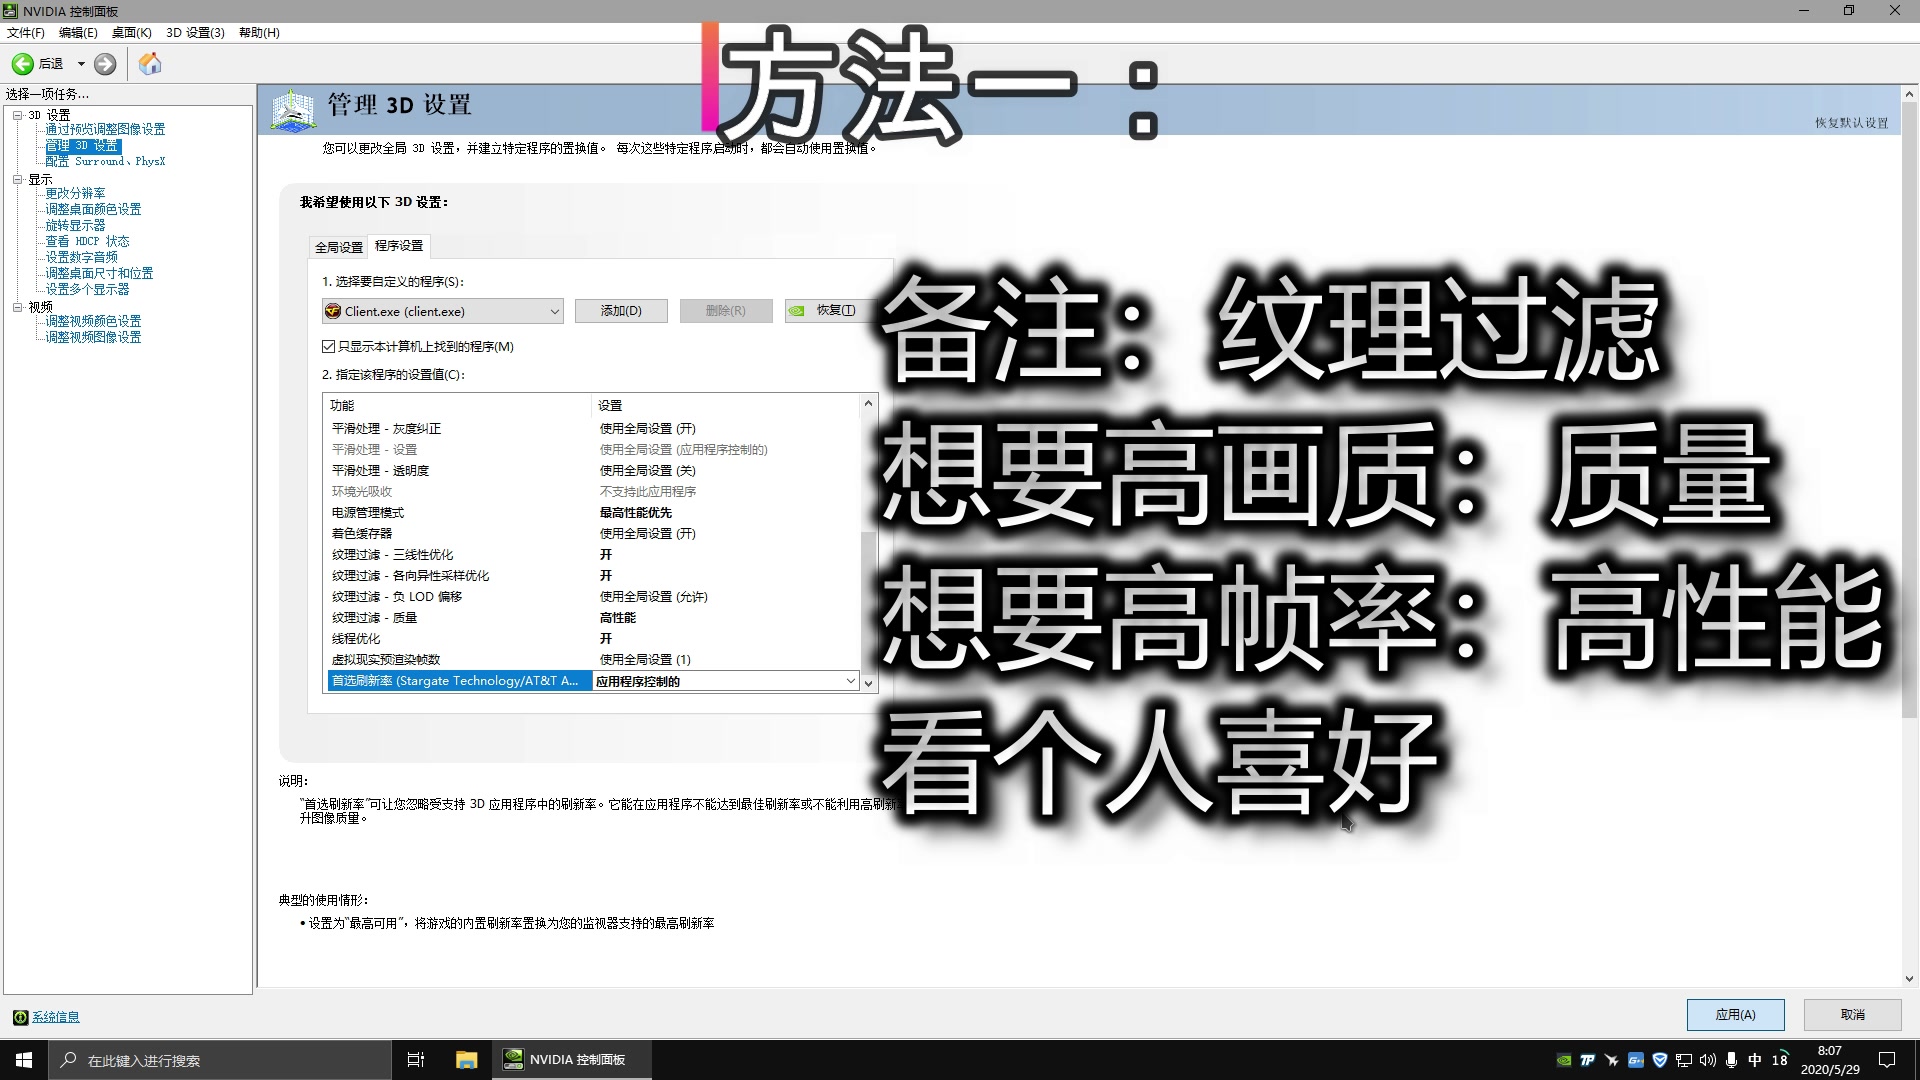This screenshot has height=1080, width=1920.
Task: Click 恢复默认设置 link
Action: [1851, 123]
